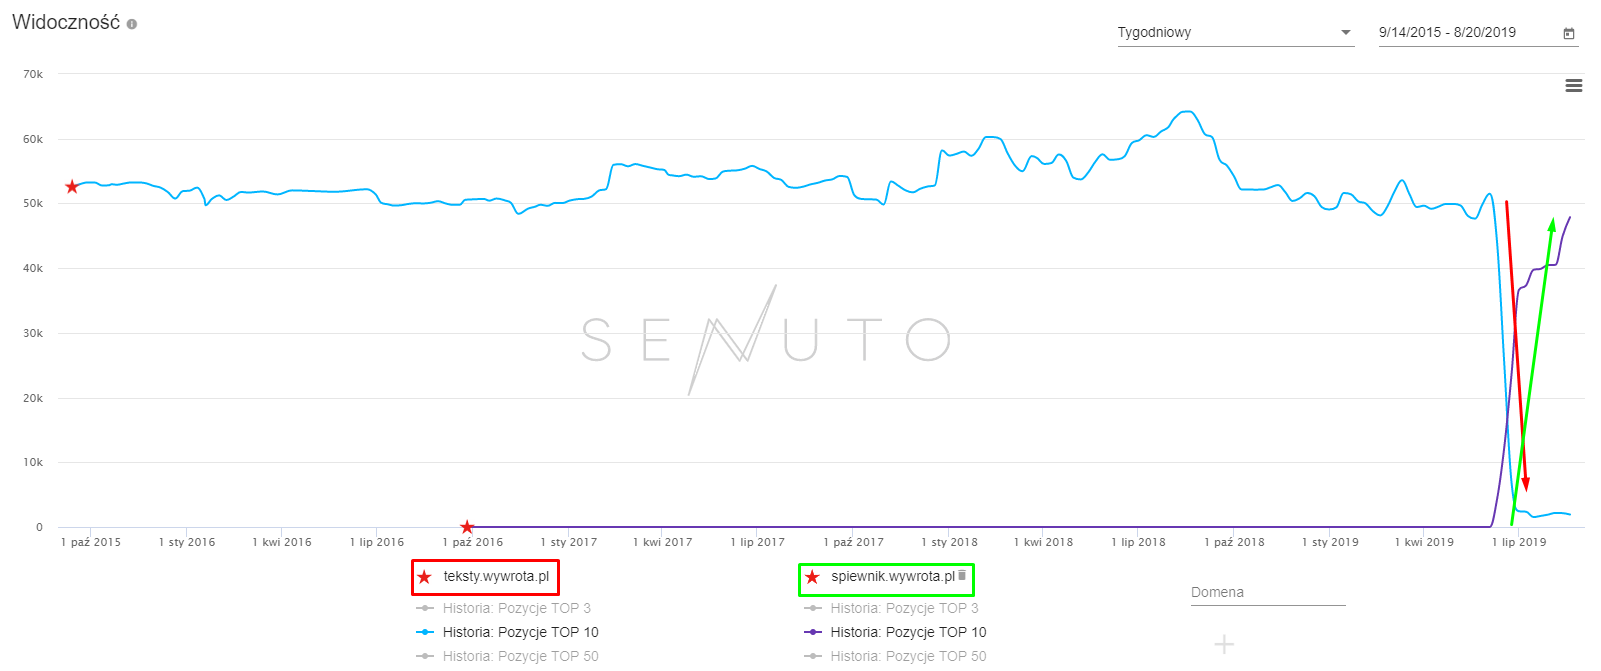Open the calendar icon for date range

(x=1569, y=33)
